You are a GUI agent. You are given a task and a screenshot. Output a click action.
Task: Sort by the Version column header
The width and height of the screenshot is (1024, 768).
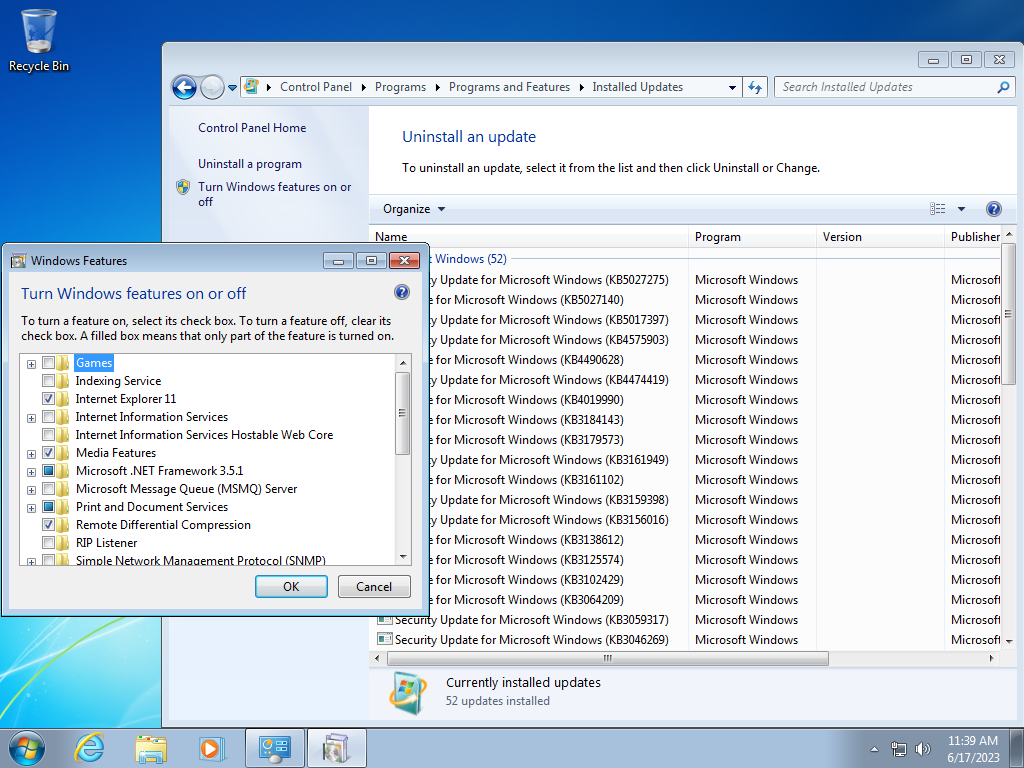point(880,236)
